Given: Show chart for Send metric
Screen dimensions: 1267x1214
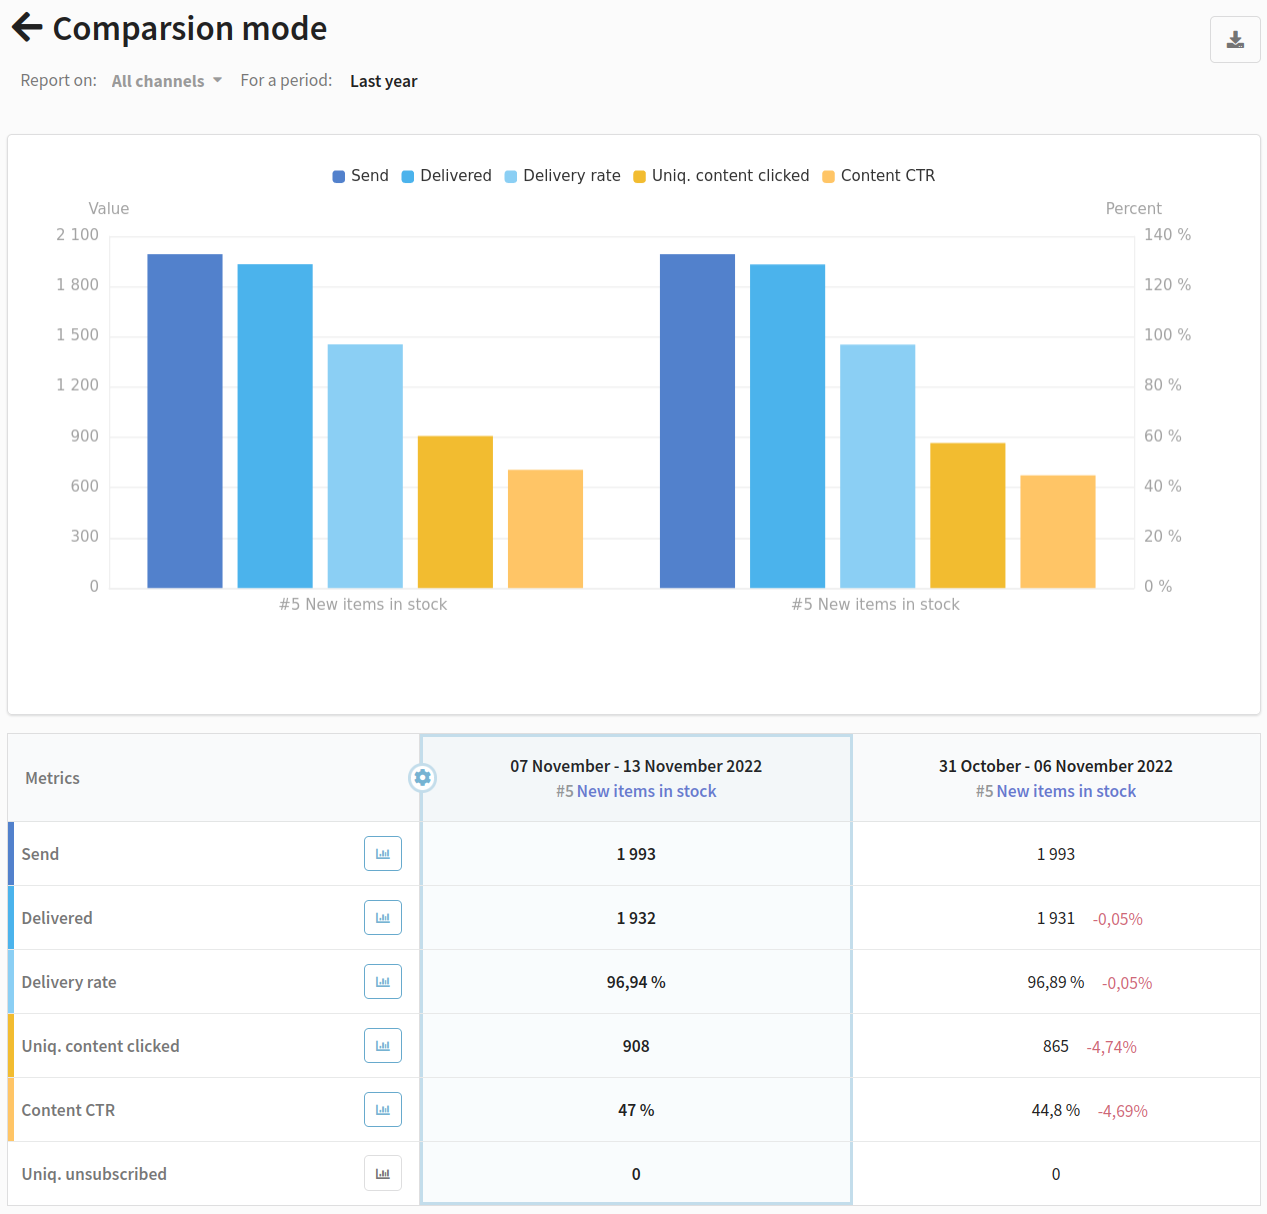Looking at the screenshot, I should tap(383, 854).
